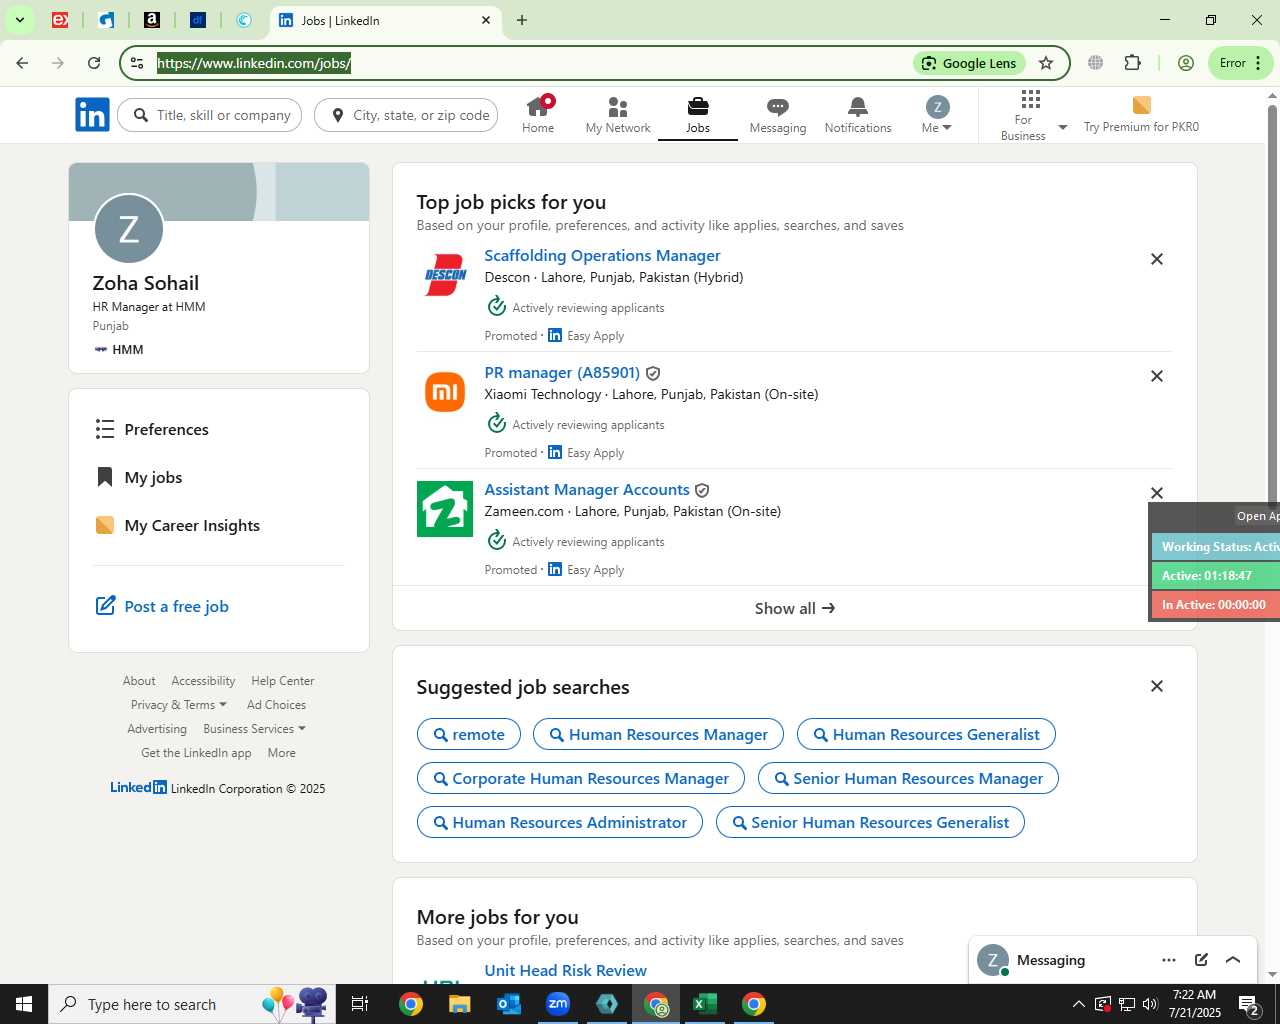
Task: Open Scaffolding Operations Manager job
Action: click(x=602, y=255)
